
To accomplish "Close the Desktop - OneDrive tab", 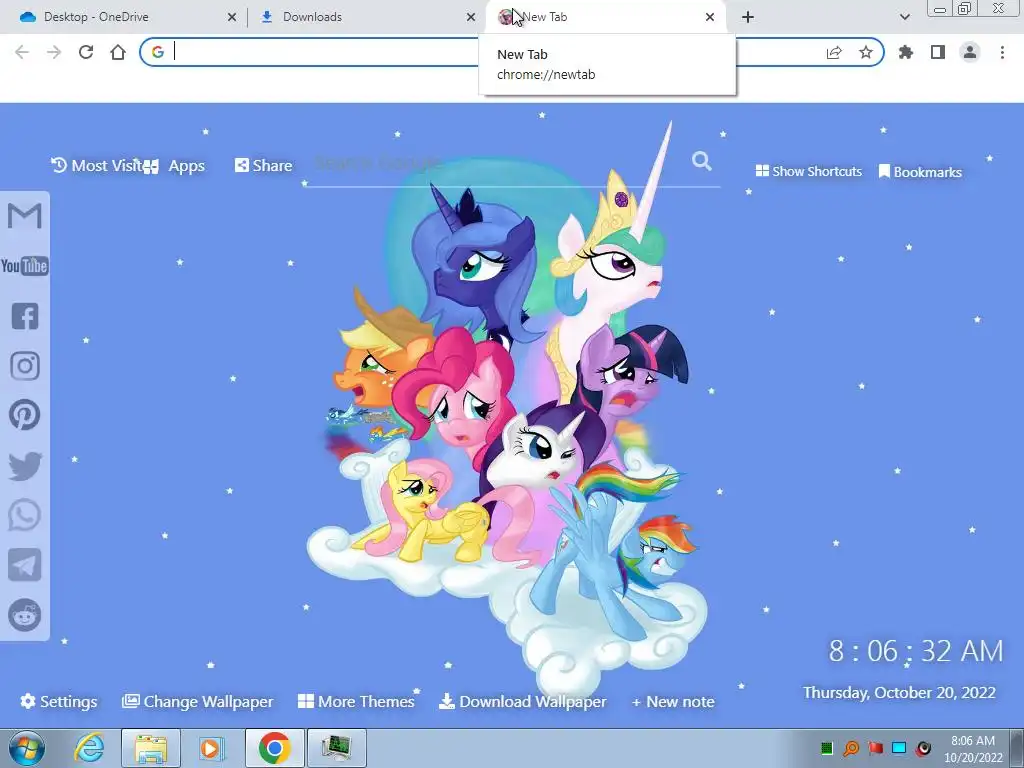I will coord(232,17).
